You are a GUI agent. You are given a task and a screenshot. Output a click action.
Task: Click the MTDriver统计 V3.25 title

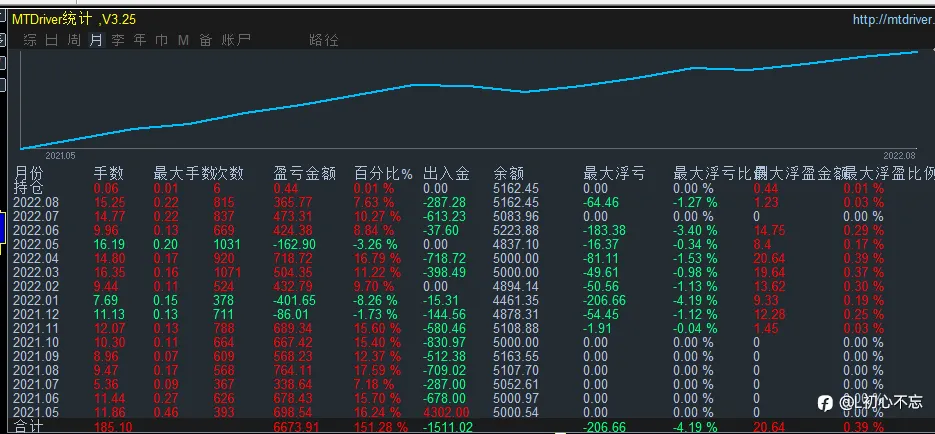tap(74, 20)
